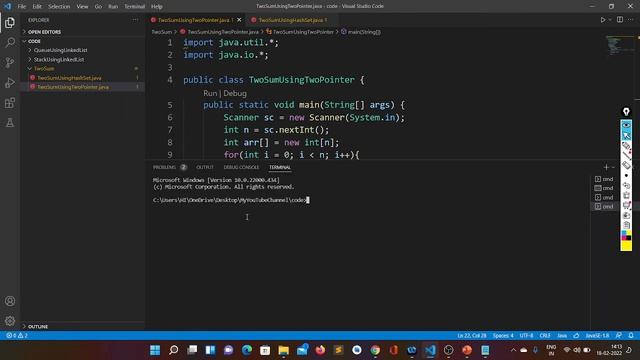
Task: Open the File menu
Action: click(22, 6)
